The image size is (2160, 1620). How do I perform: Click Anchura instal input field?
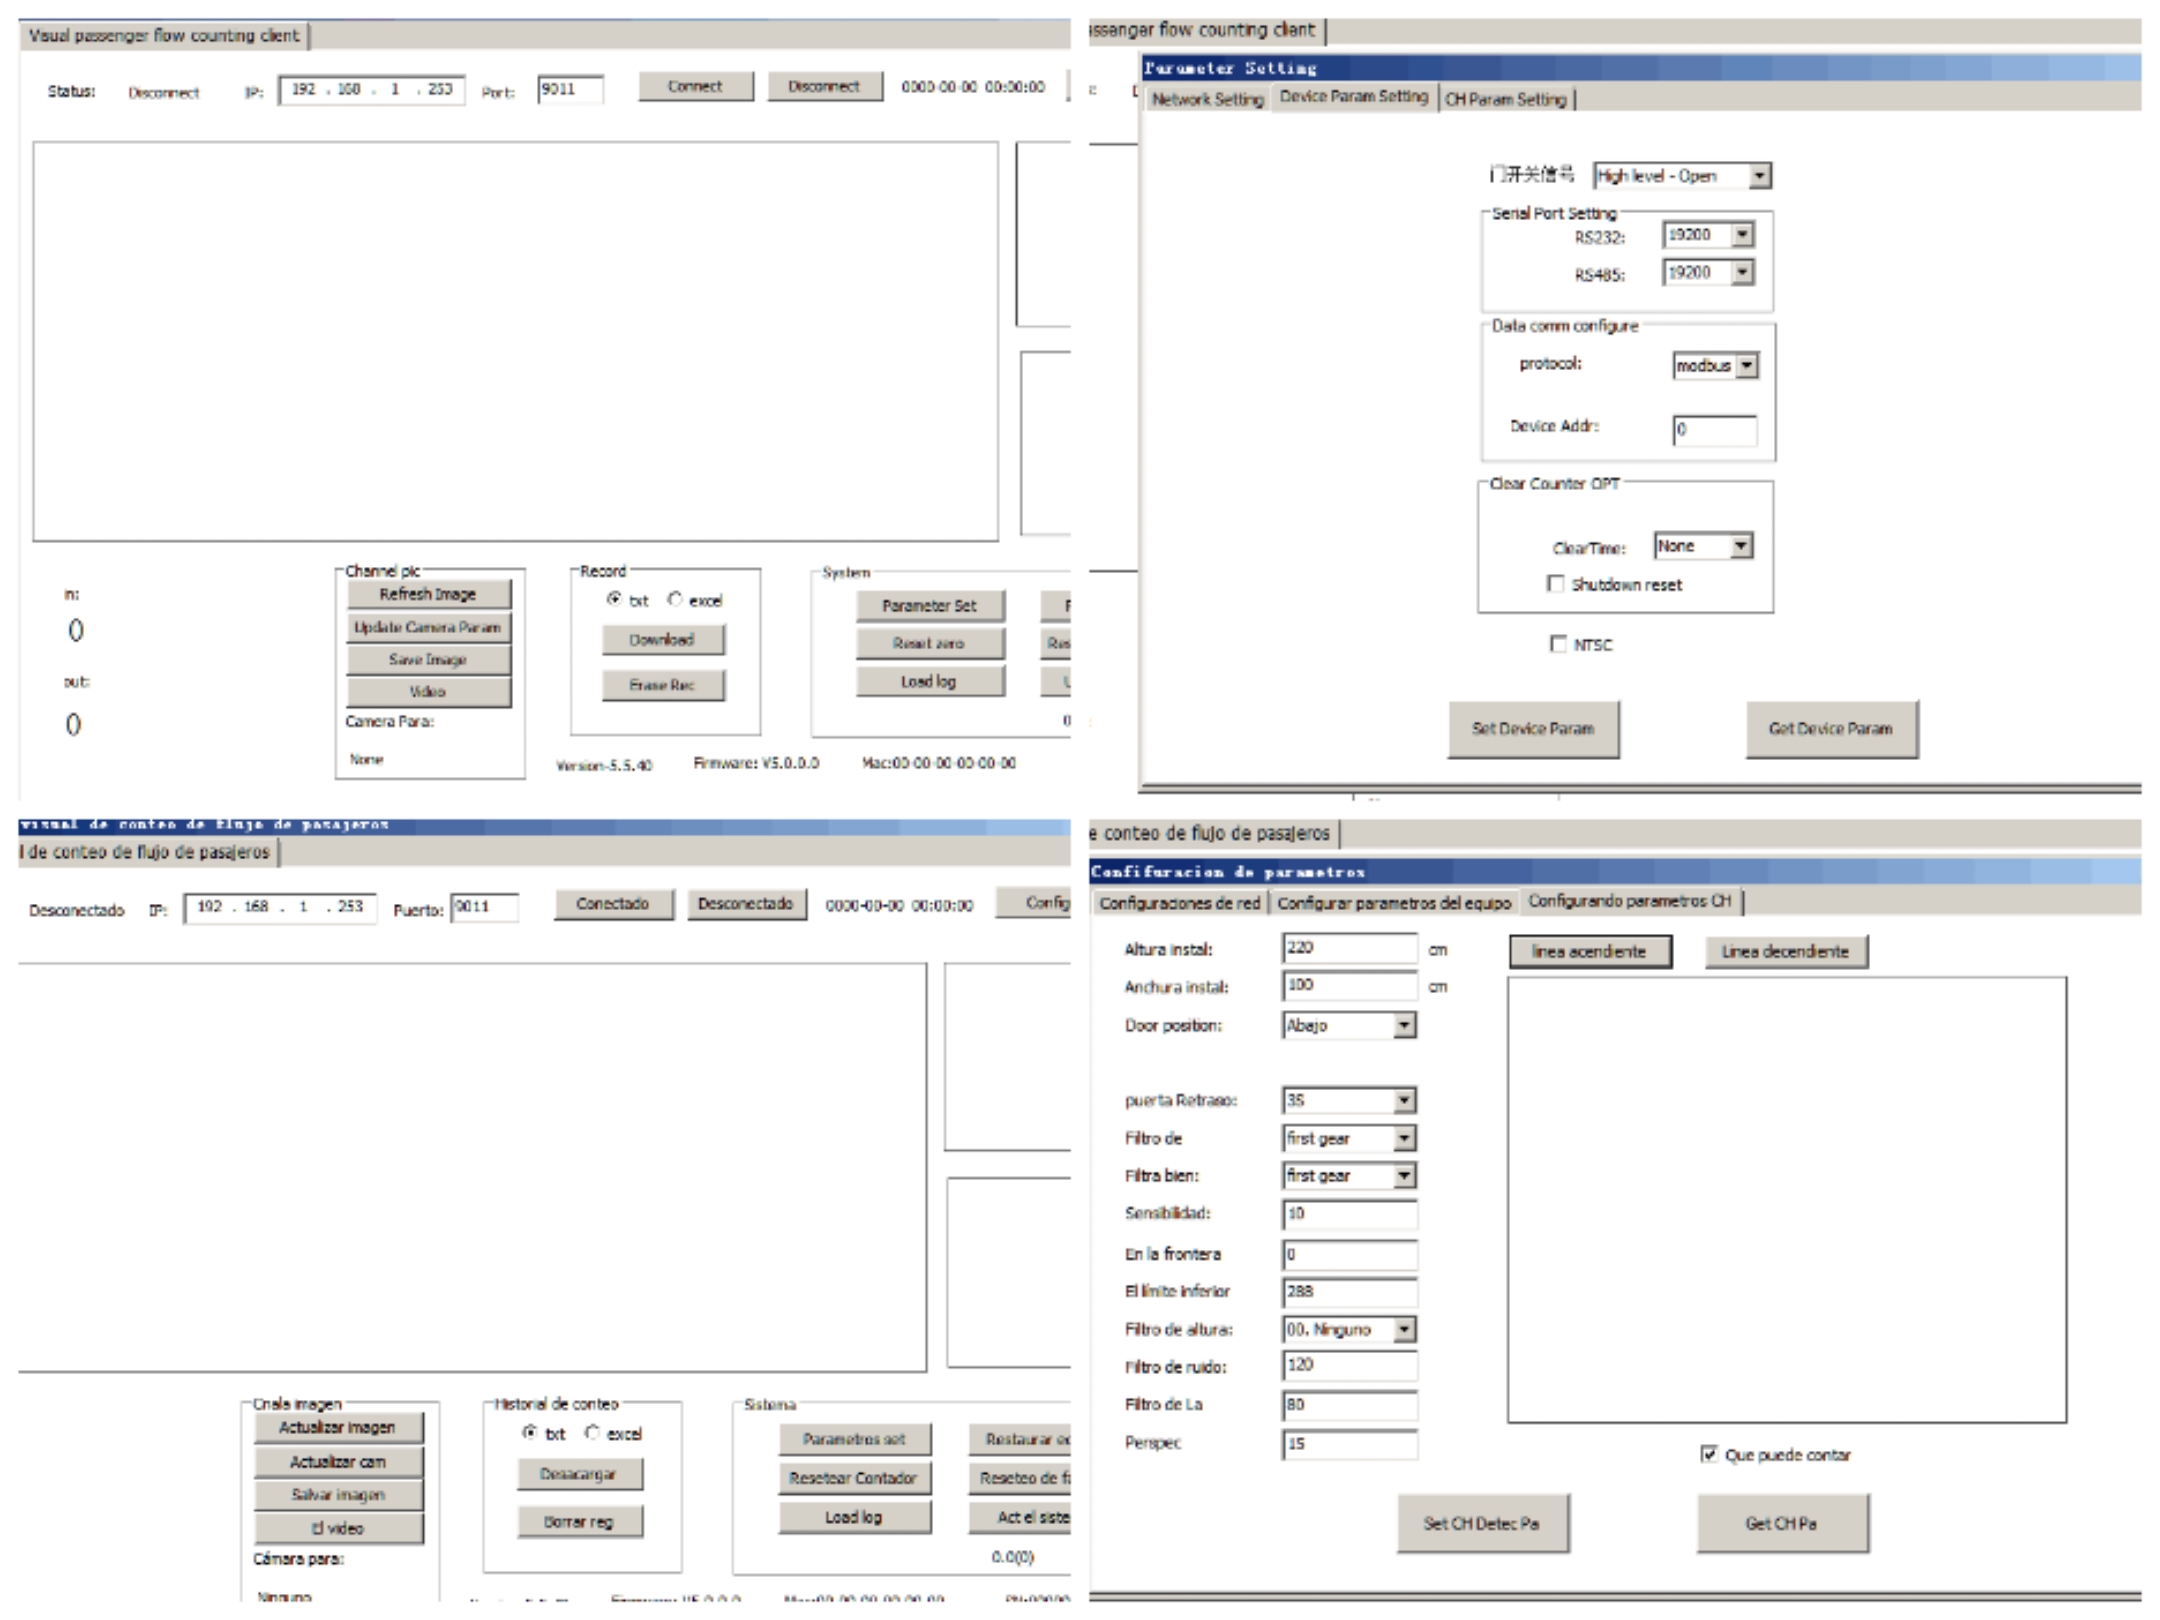[x=1350, y=986]
